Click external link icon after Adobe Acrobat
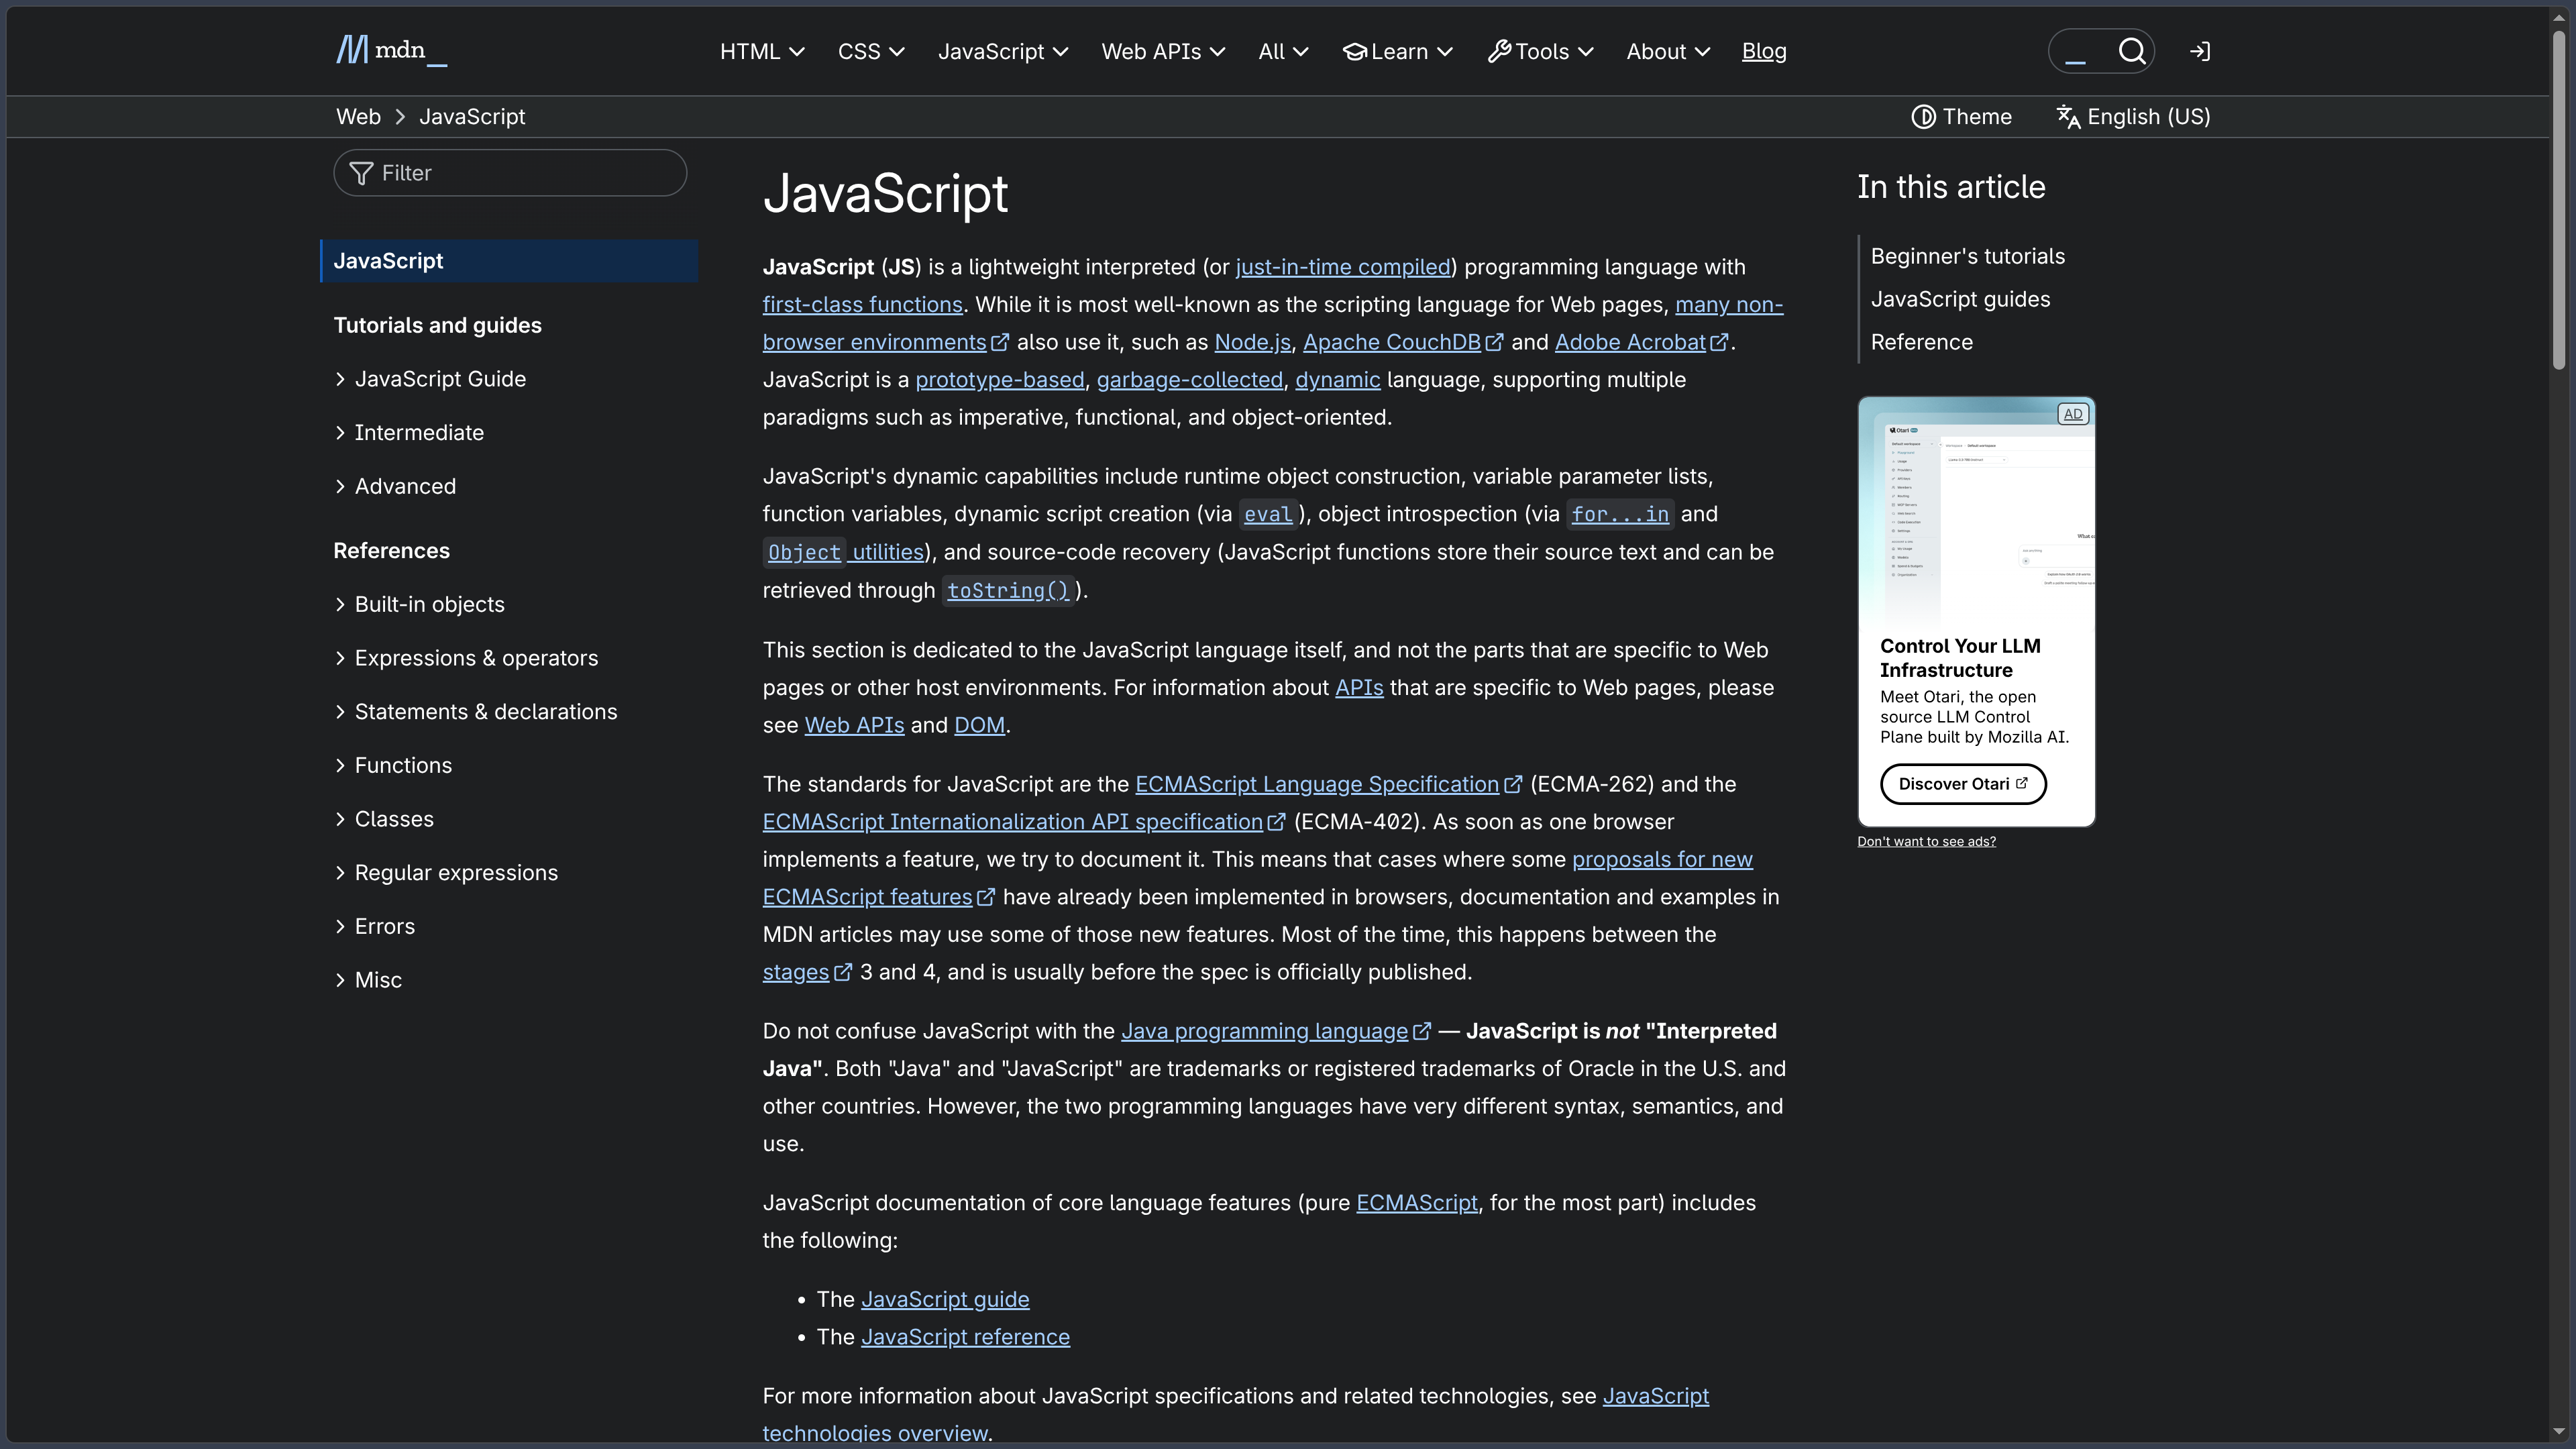 point(1719,343)
